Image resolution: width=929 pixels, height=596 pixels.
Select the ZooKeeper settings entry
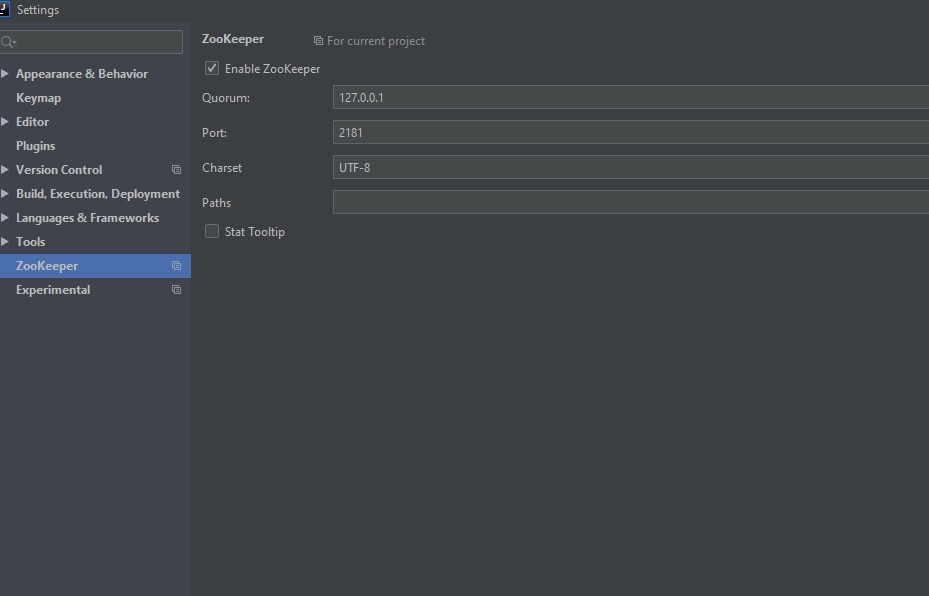point(95,266)
